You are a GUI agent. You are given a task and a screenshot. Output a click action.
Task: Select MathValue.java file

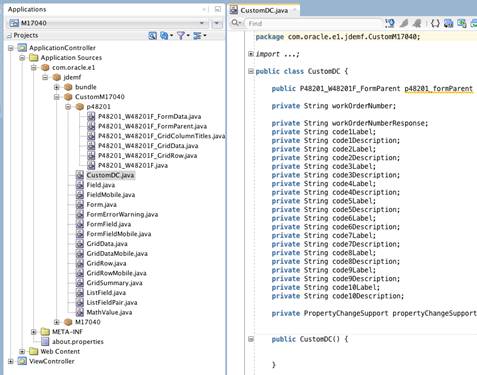point(109,312)
